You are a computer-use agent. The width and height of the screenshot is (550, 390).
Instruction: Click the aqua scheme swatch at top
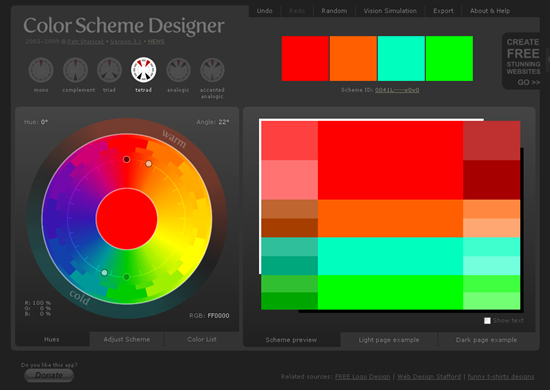[x=401, y=59]
